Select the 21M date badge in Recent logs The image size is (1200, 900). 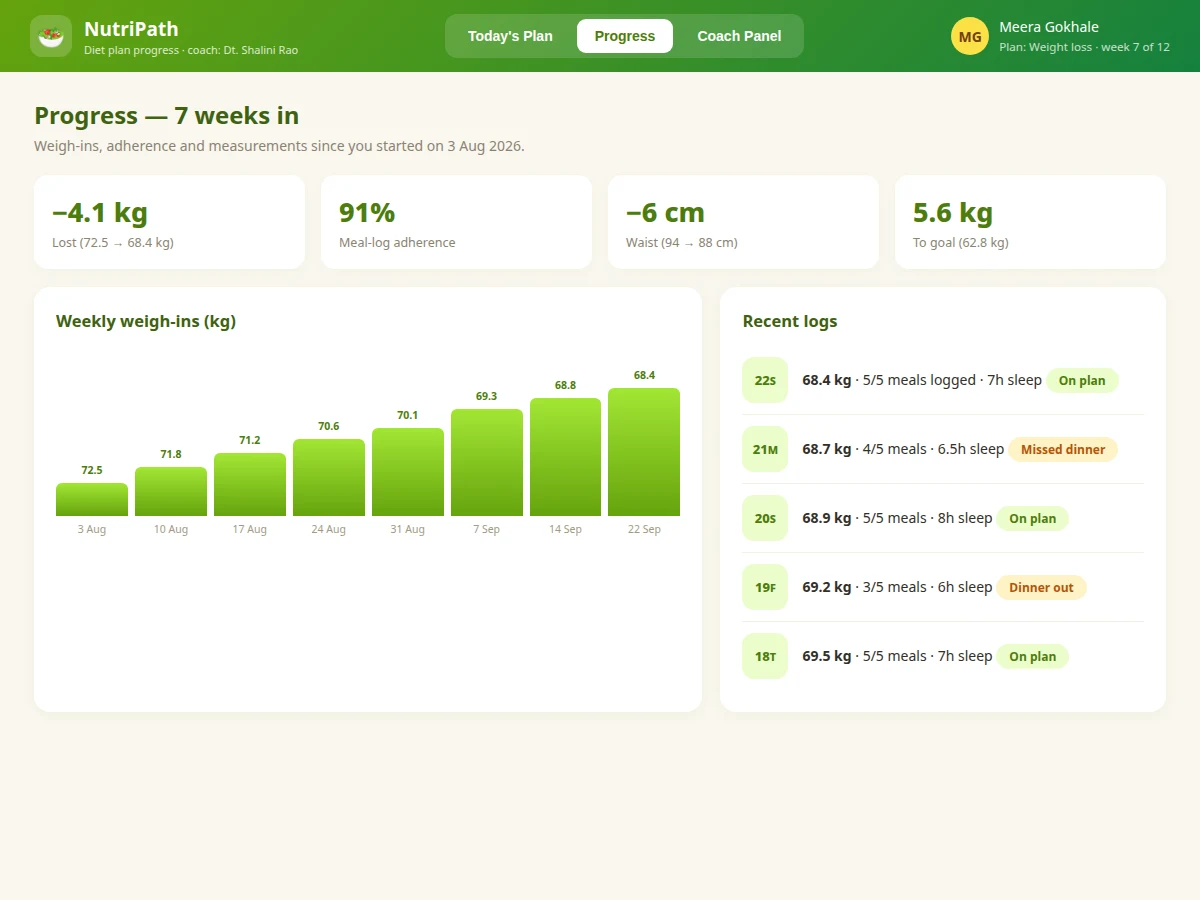point(765,449)
